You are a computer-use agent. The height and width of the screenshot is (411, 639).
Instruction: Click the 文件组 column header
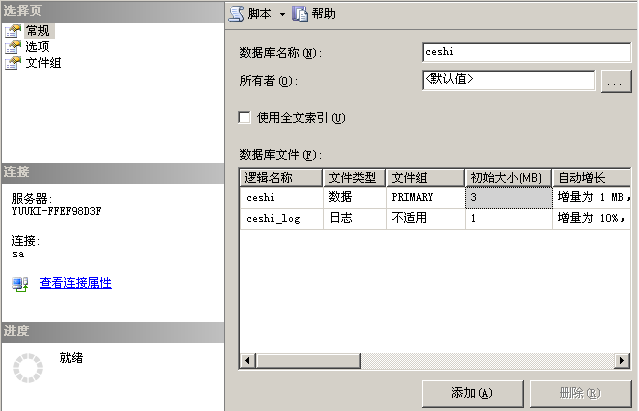pyautogui.click(x=425, y=178)
